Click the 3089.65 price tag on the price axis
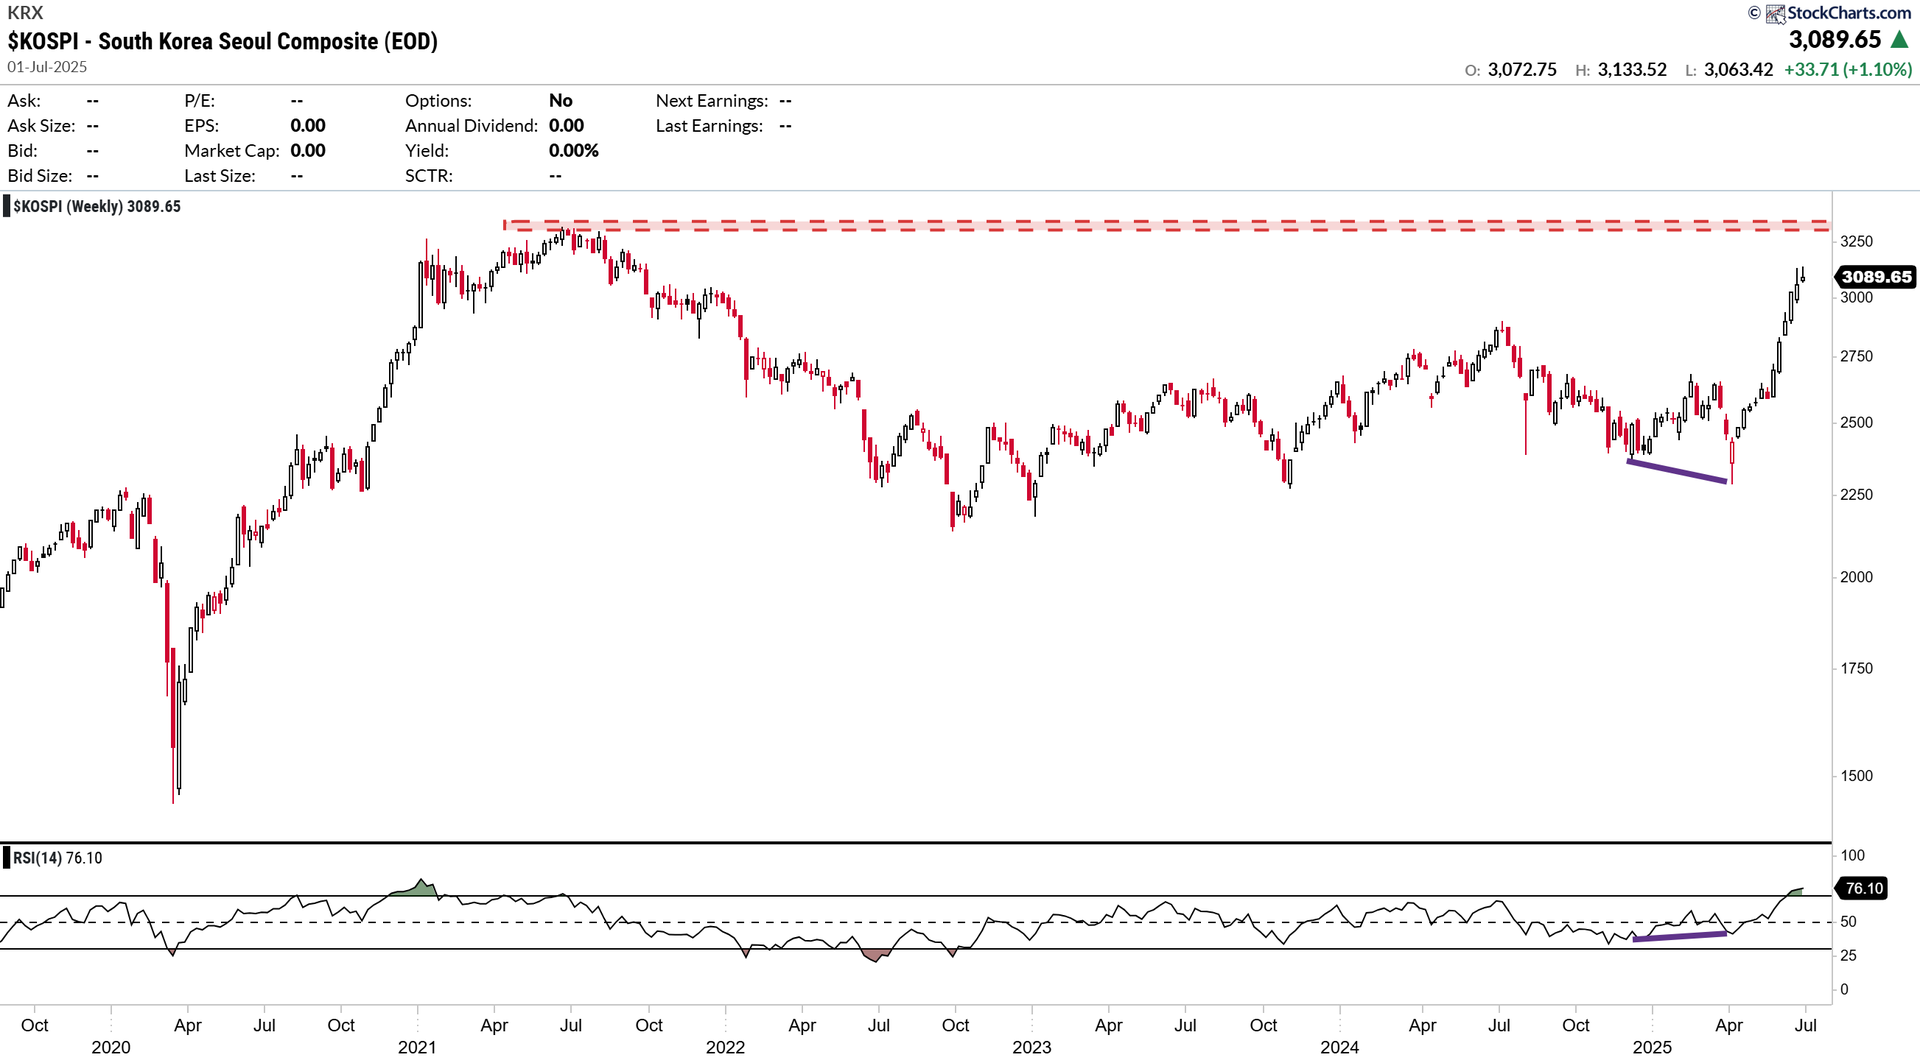The height and width of the screenshot is (1063, 1920). coord(1876,277)
